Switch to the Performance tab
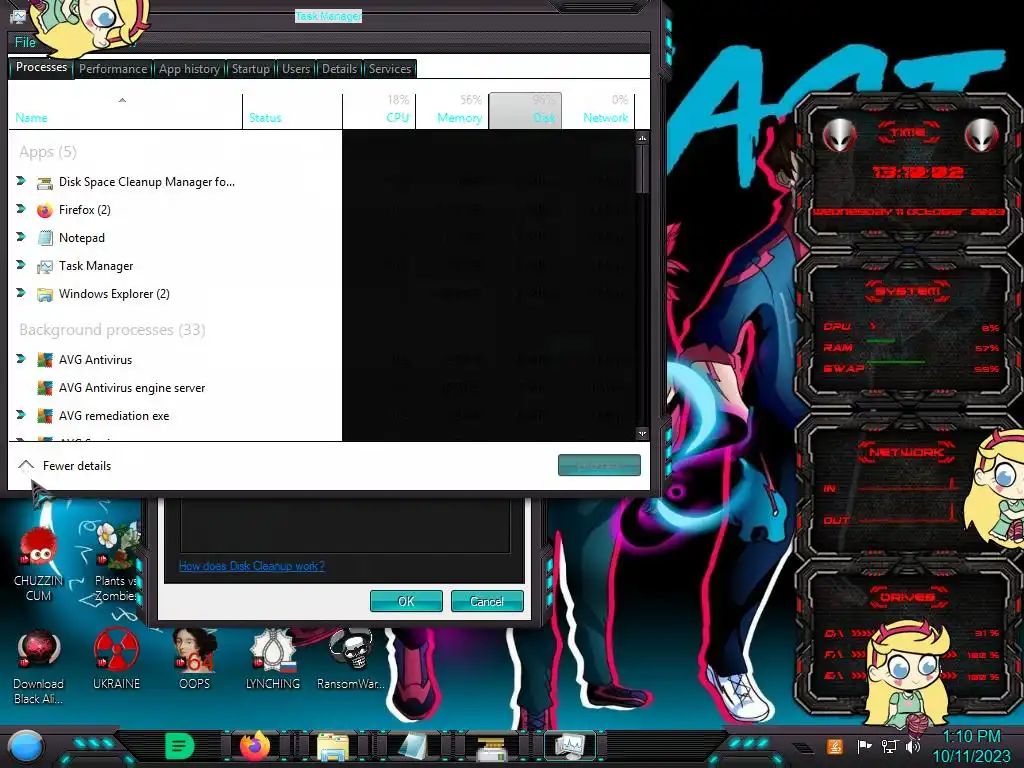 point(113,69)
